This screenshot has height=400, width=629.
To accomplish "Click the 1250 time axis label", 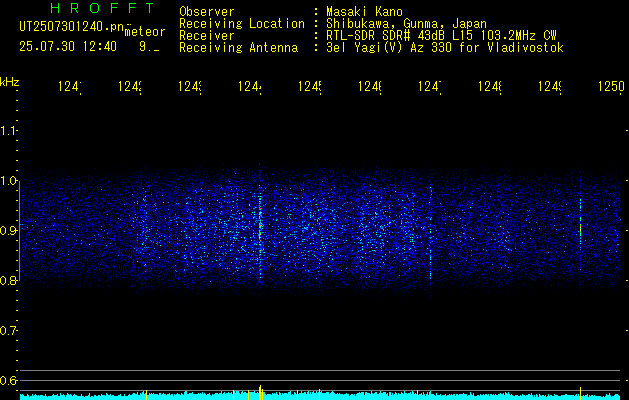I will point(611,86).
